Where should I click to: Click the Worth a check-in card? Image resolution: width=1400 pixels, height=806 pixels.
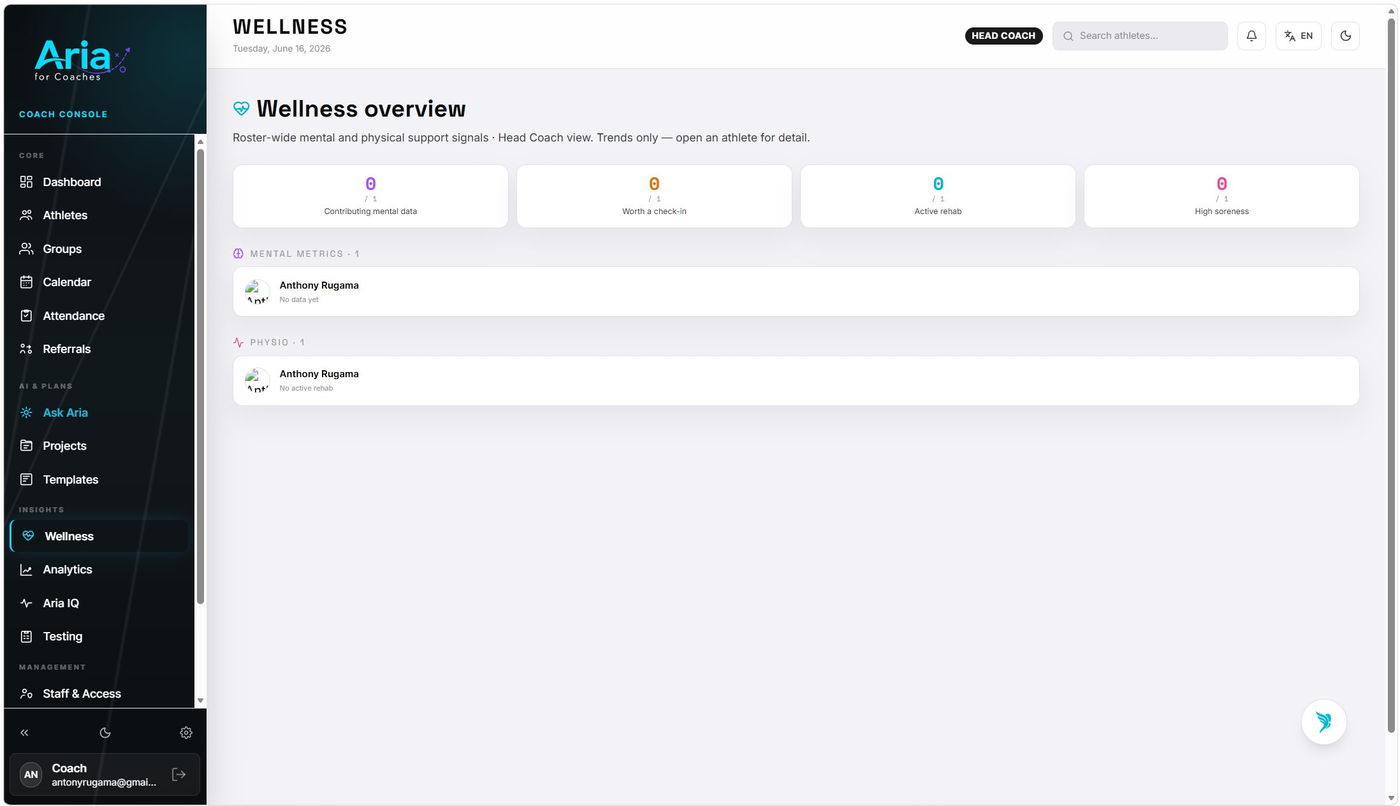654,196
